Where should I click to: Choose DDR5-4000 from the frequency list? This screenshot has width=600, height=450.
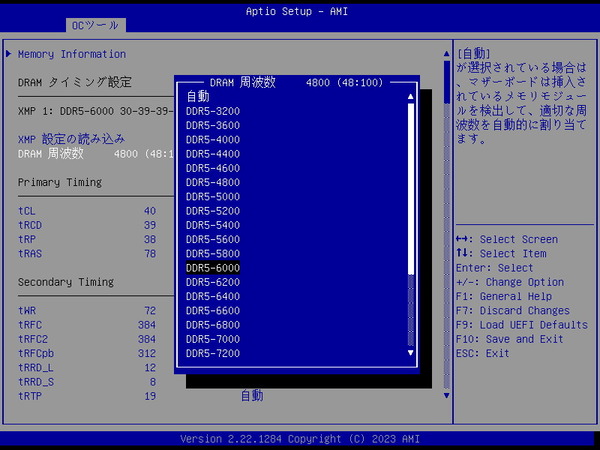tap(213, 139)
